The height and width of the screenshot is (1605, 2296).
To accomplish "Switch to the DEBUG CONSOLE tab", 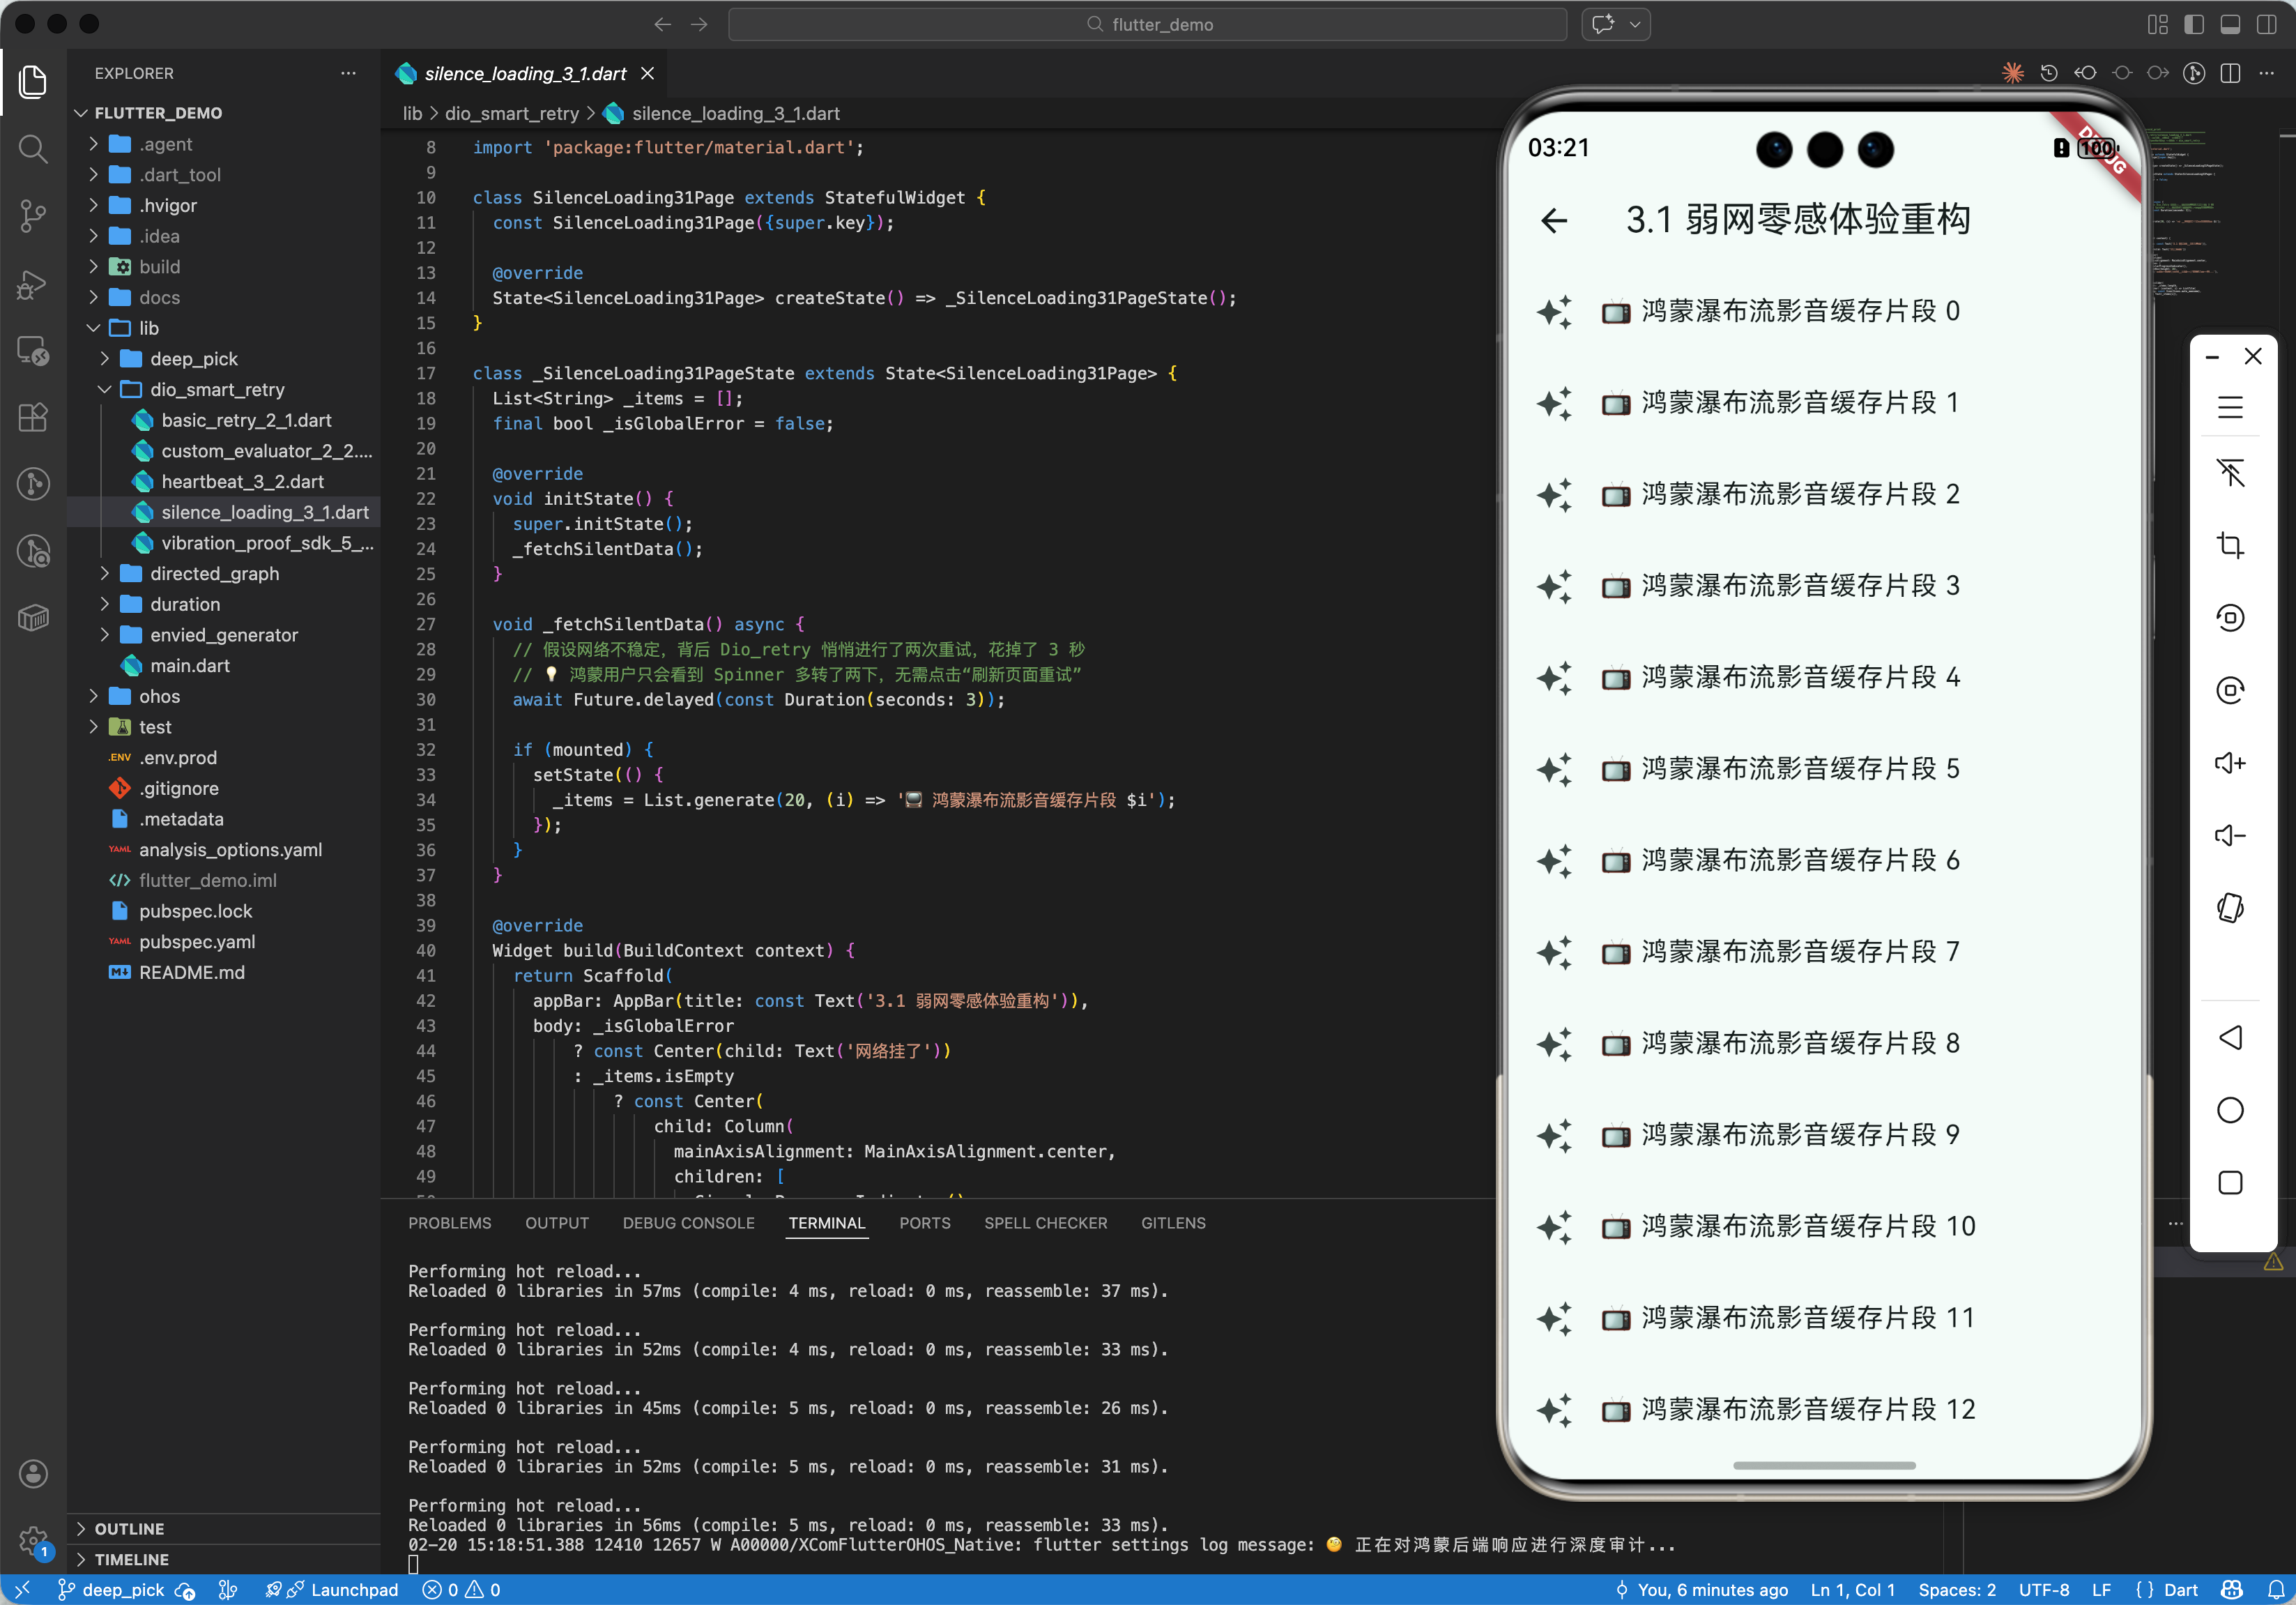I will [x=688, y=1223].
